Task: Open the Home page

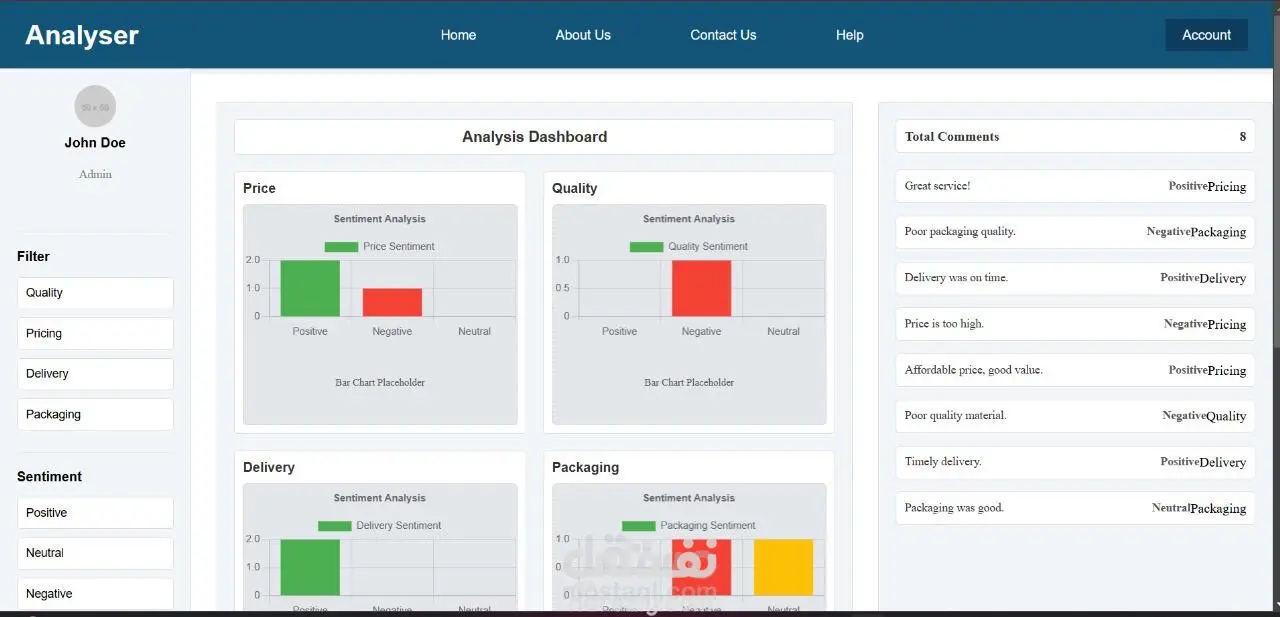Action: 458,35
